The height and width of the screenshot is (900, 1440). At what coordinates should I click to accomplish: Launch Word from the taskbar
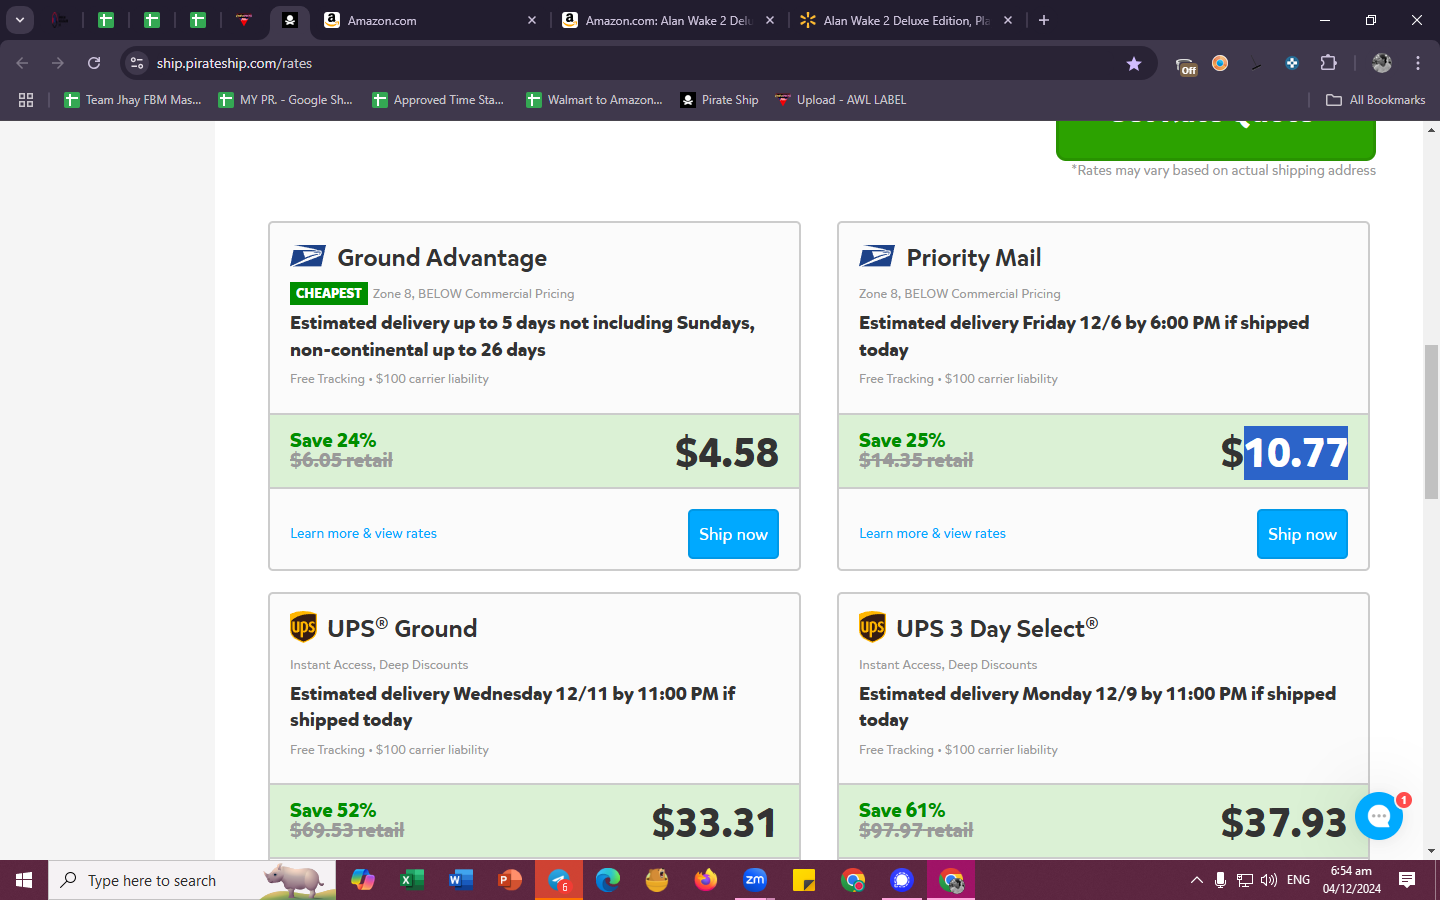[x=460, y=880]
